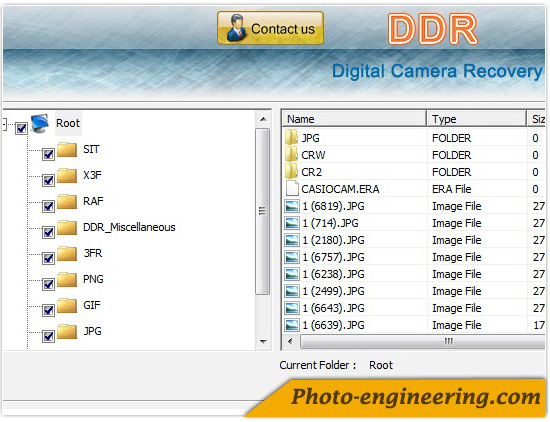Screen dimensions: 550x422
Task: Click the DDR_Miscellaneous folder icon
Action: [67, 228]
